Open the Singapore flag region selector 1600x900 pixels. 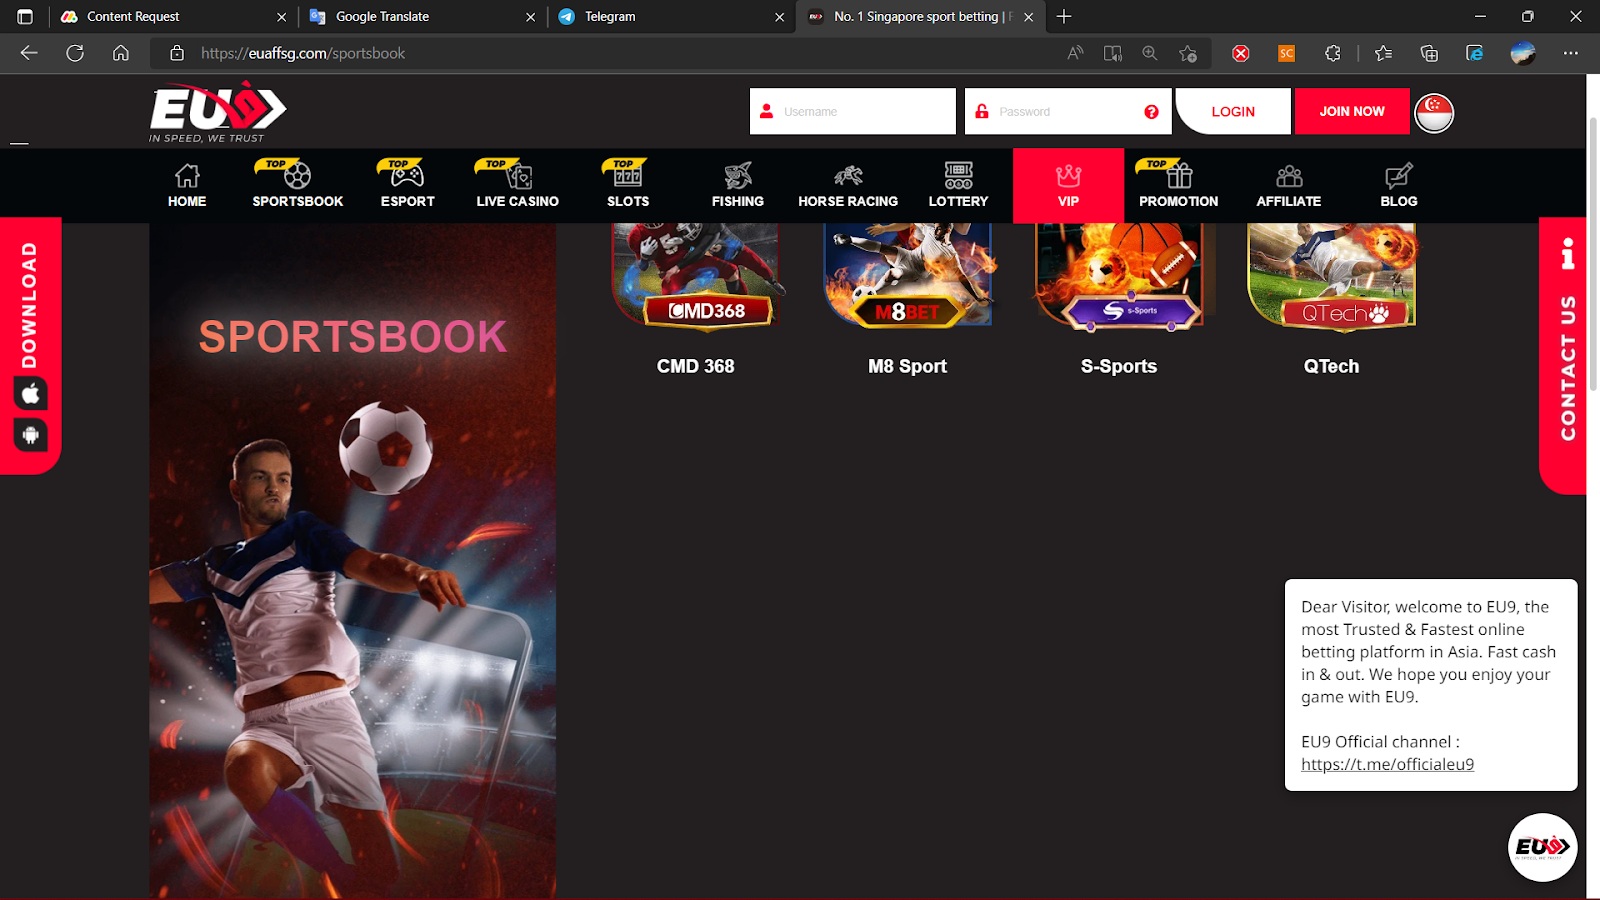click(1434, 112)
